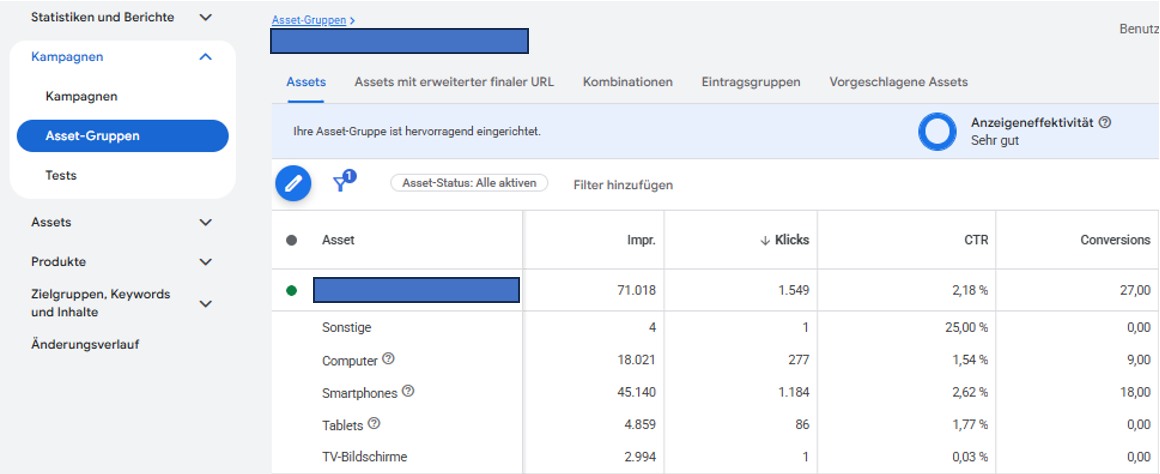Click the Sonstige row label
Image resolution: width=1160 pixels, height=474 pixels.
pyautogui.click(x=346, y=327)
